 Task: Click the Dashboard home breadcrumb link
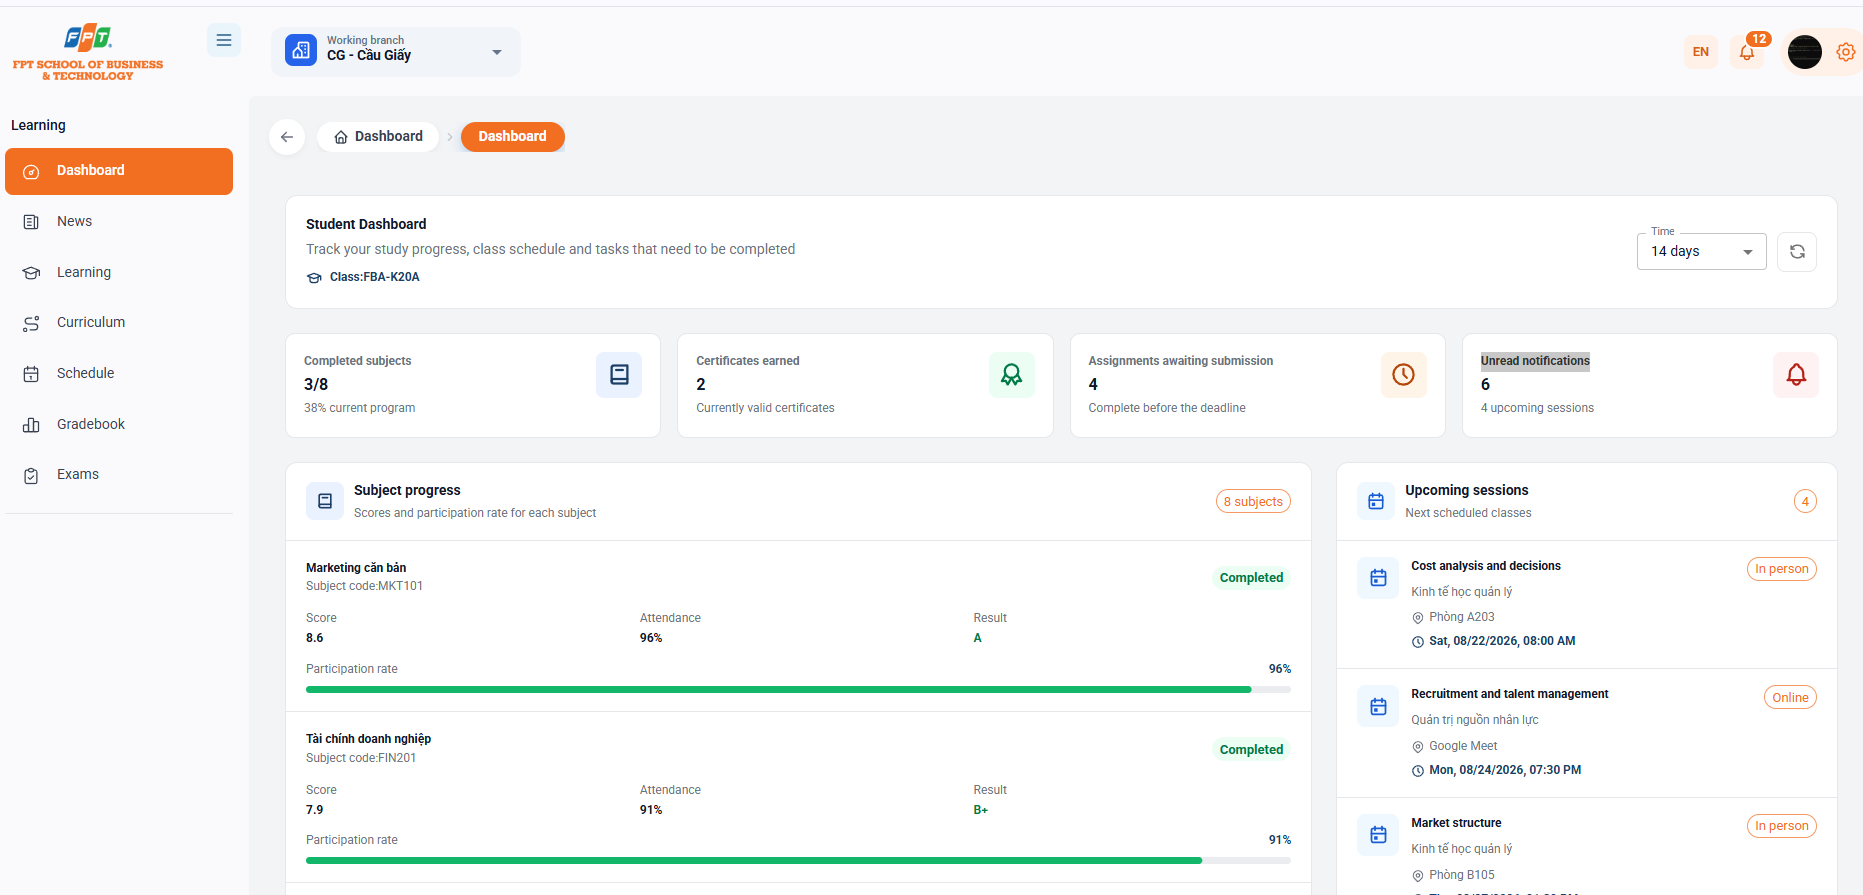click(378, 137)
